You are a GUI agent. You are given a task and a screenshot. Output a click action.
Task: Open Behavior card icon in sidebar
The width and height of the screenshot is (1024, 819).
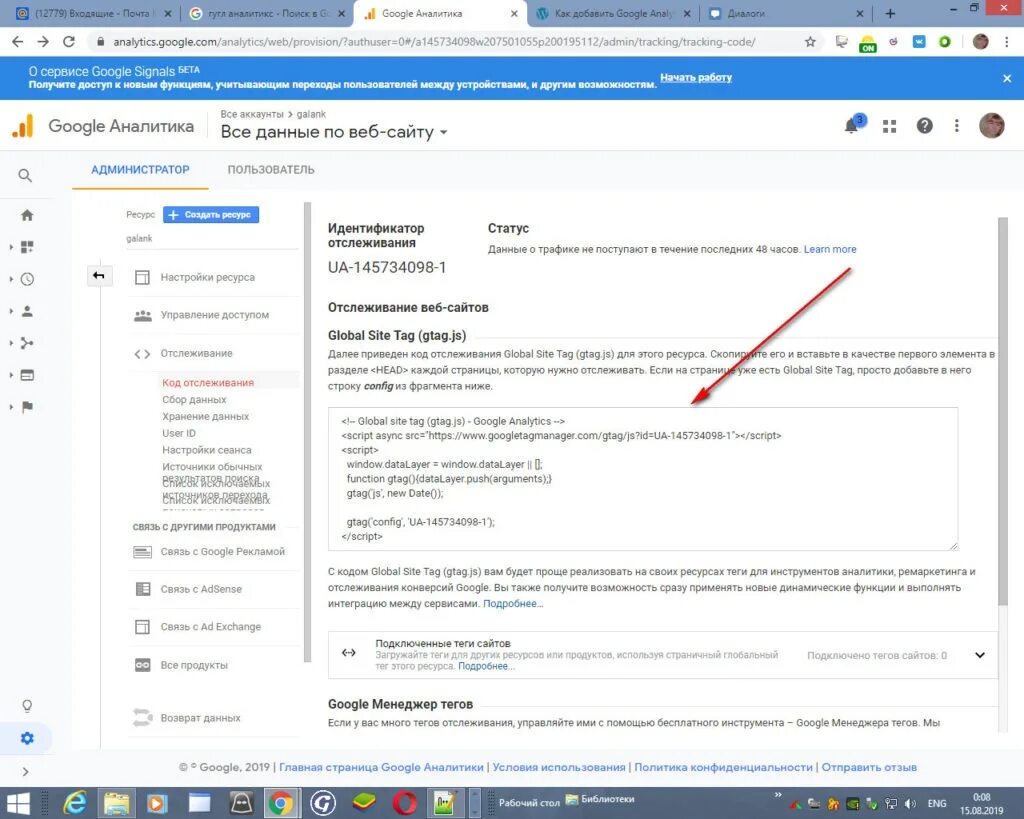click(x=27, y=375)
